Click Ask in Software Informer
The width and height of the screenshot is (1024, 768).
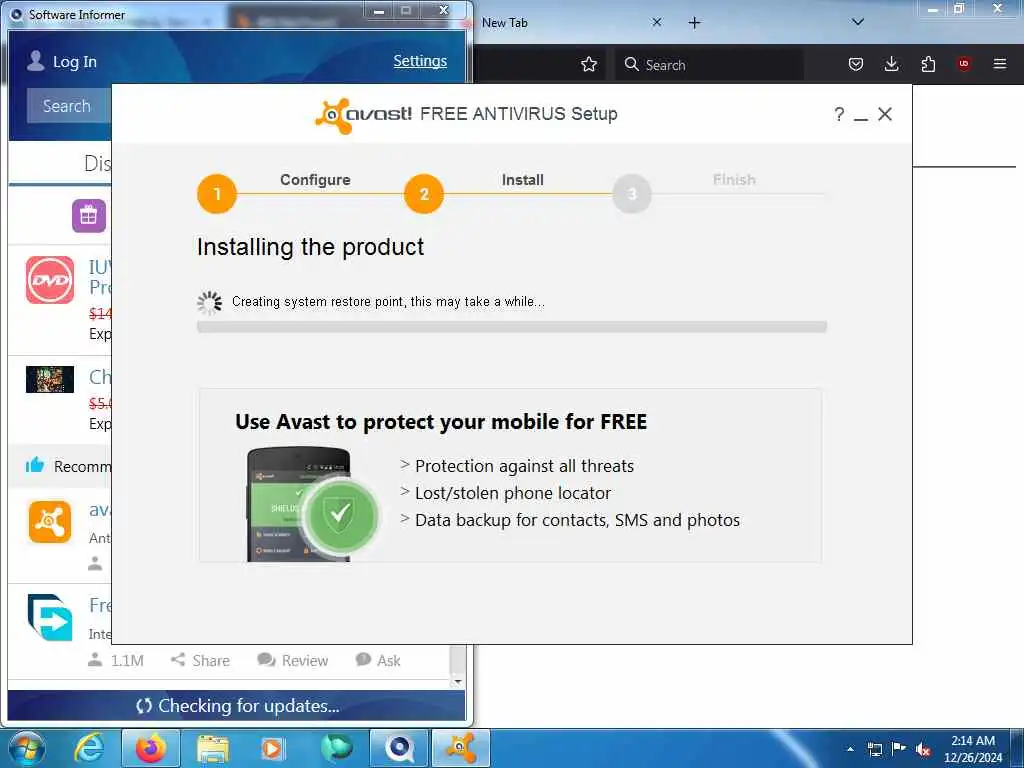378,660
